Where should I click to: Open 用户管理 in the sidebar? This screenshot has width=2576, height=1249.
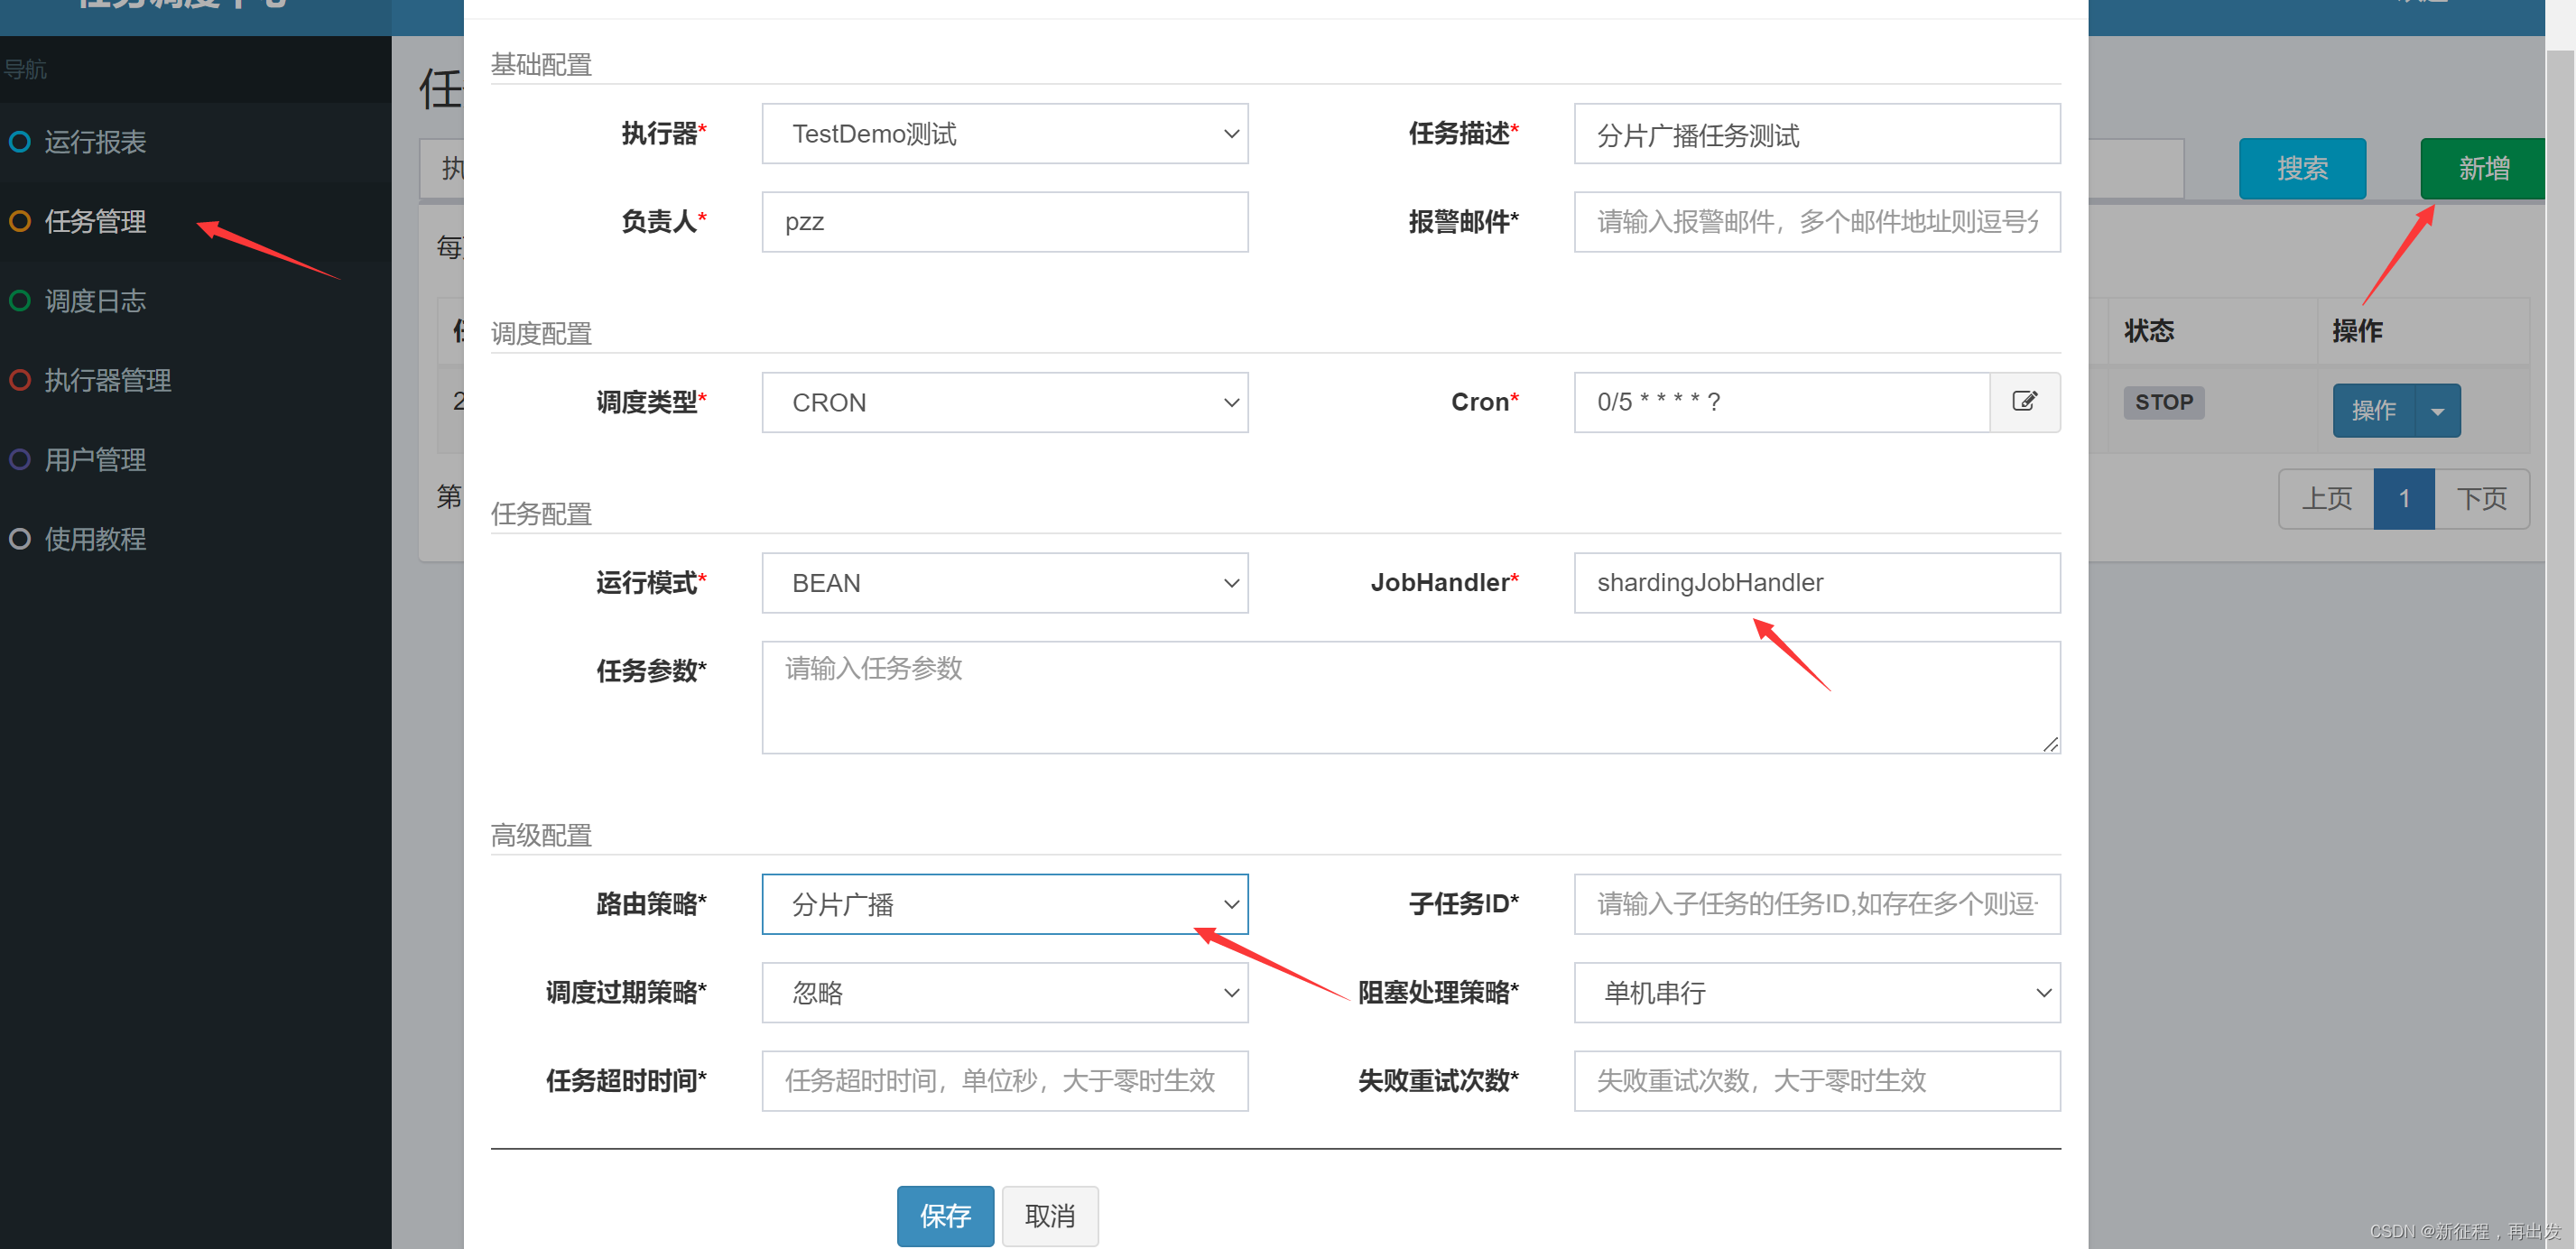196,460
